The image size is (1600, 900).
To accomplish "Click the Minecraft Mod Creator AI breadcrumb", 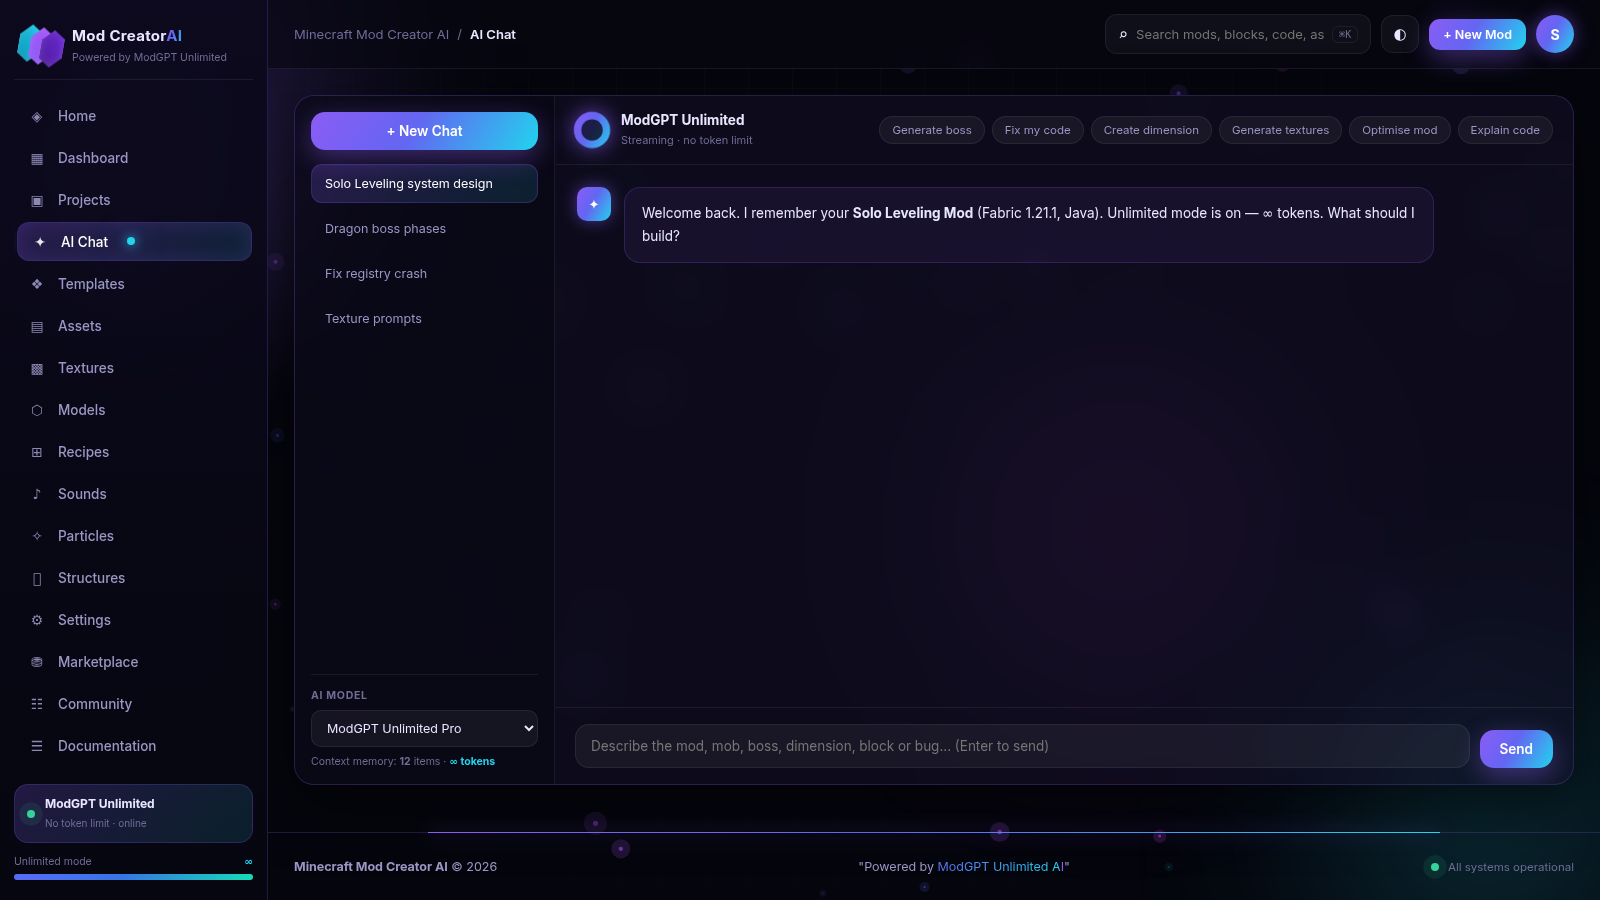I will pos(371,35).
